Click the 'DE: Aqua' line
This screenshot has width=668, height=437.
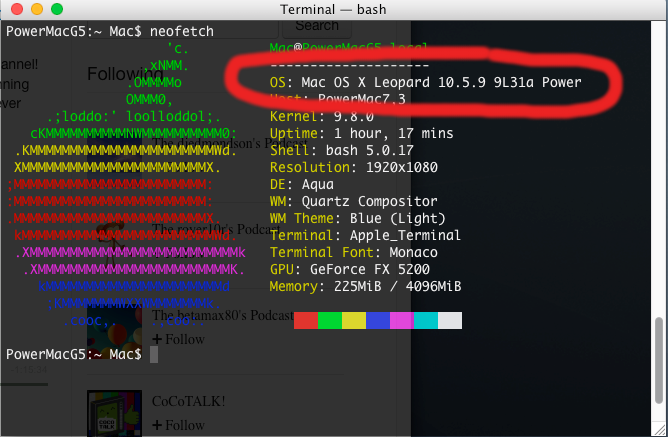click(x=302, y=184)
